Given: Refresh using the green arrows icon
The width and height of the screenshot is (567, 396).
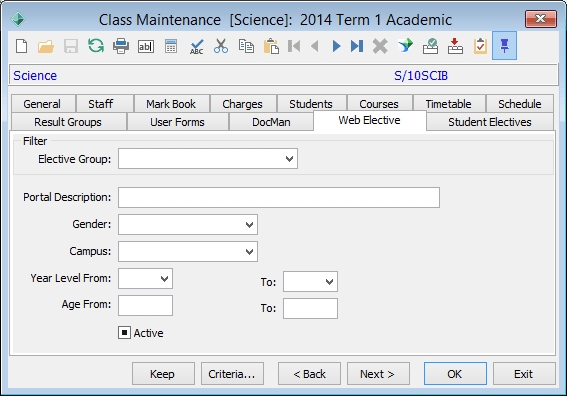Looking at the screenshot, I should 96,46.
